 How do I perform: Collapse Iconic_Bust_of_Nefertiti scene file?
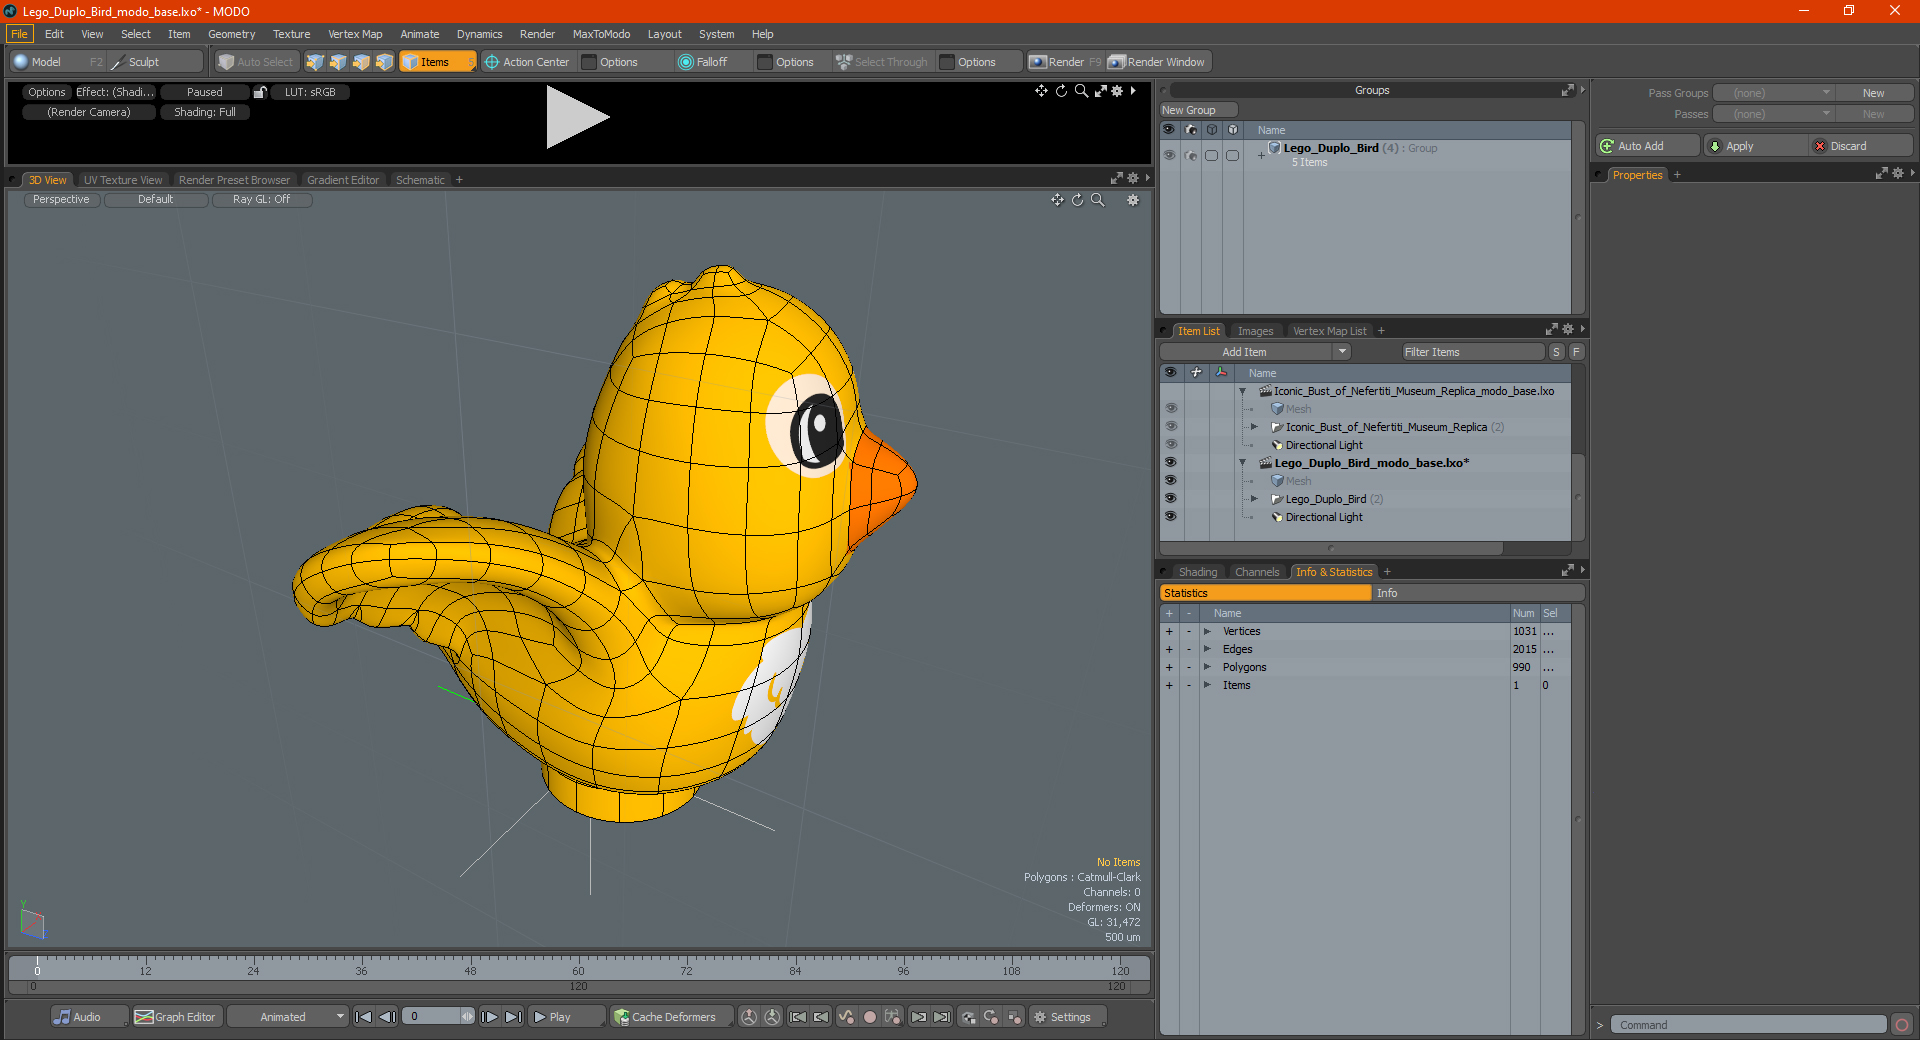tap(1243, 391)
